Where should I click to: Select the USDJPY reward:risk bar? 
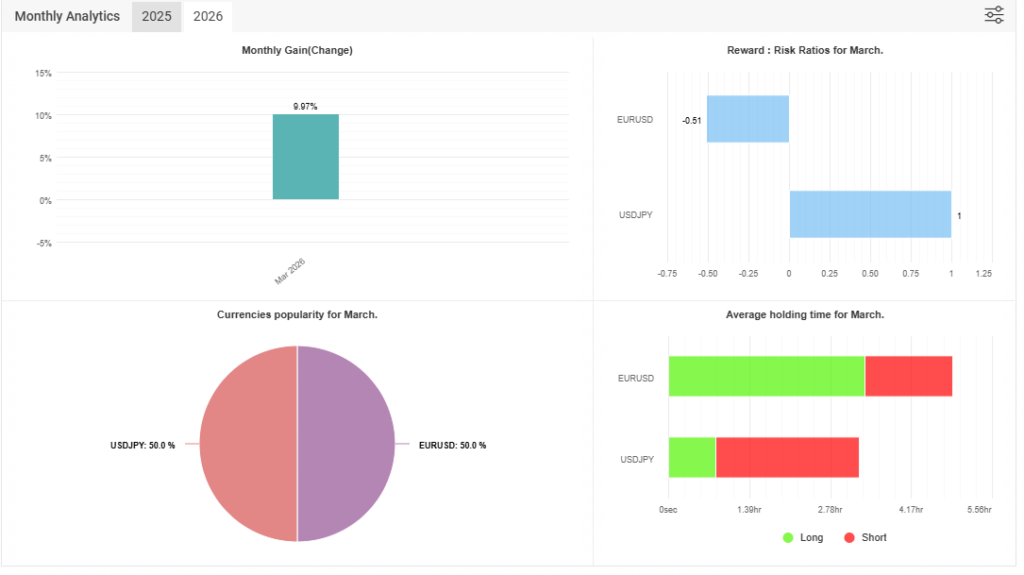click(x=870, y=214)
